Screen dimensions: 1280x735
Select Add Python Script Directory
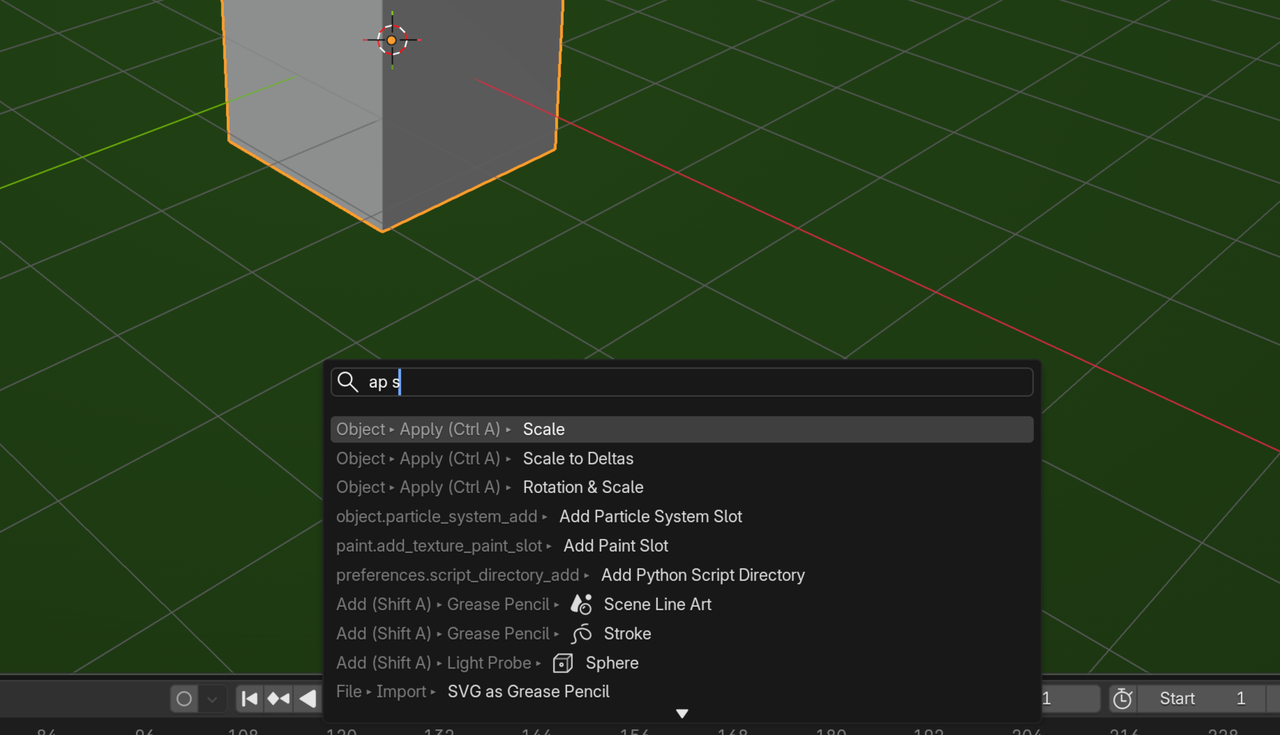(x=682, y=575)
